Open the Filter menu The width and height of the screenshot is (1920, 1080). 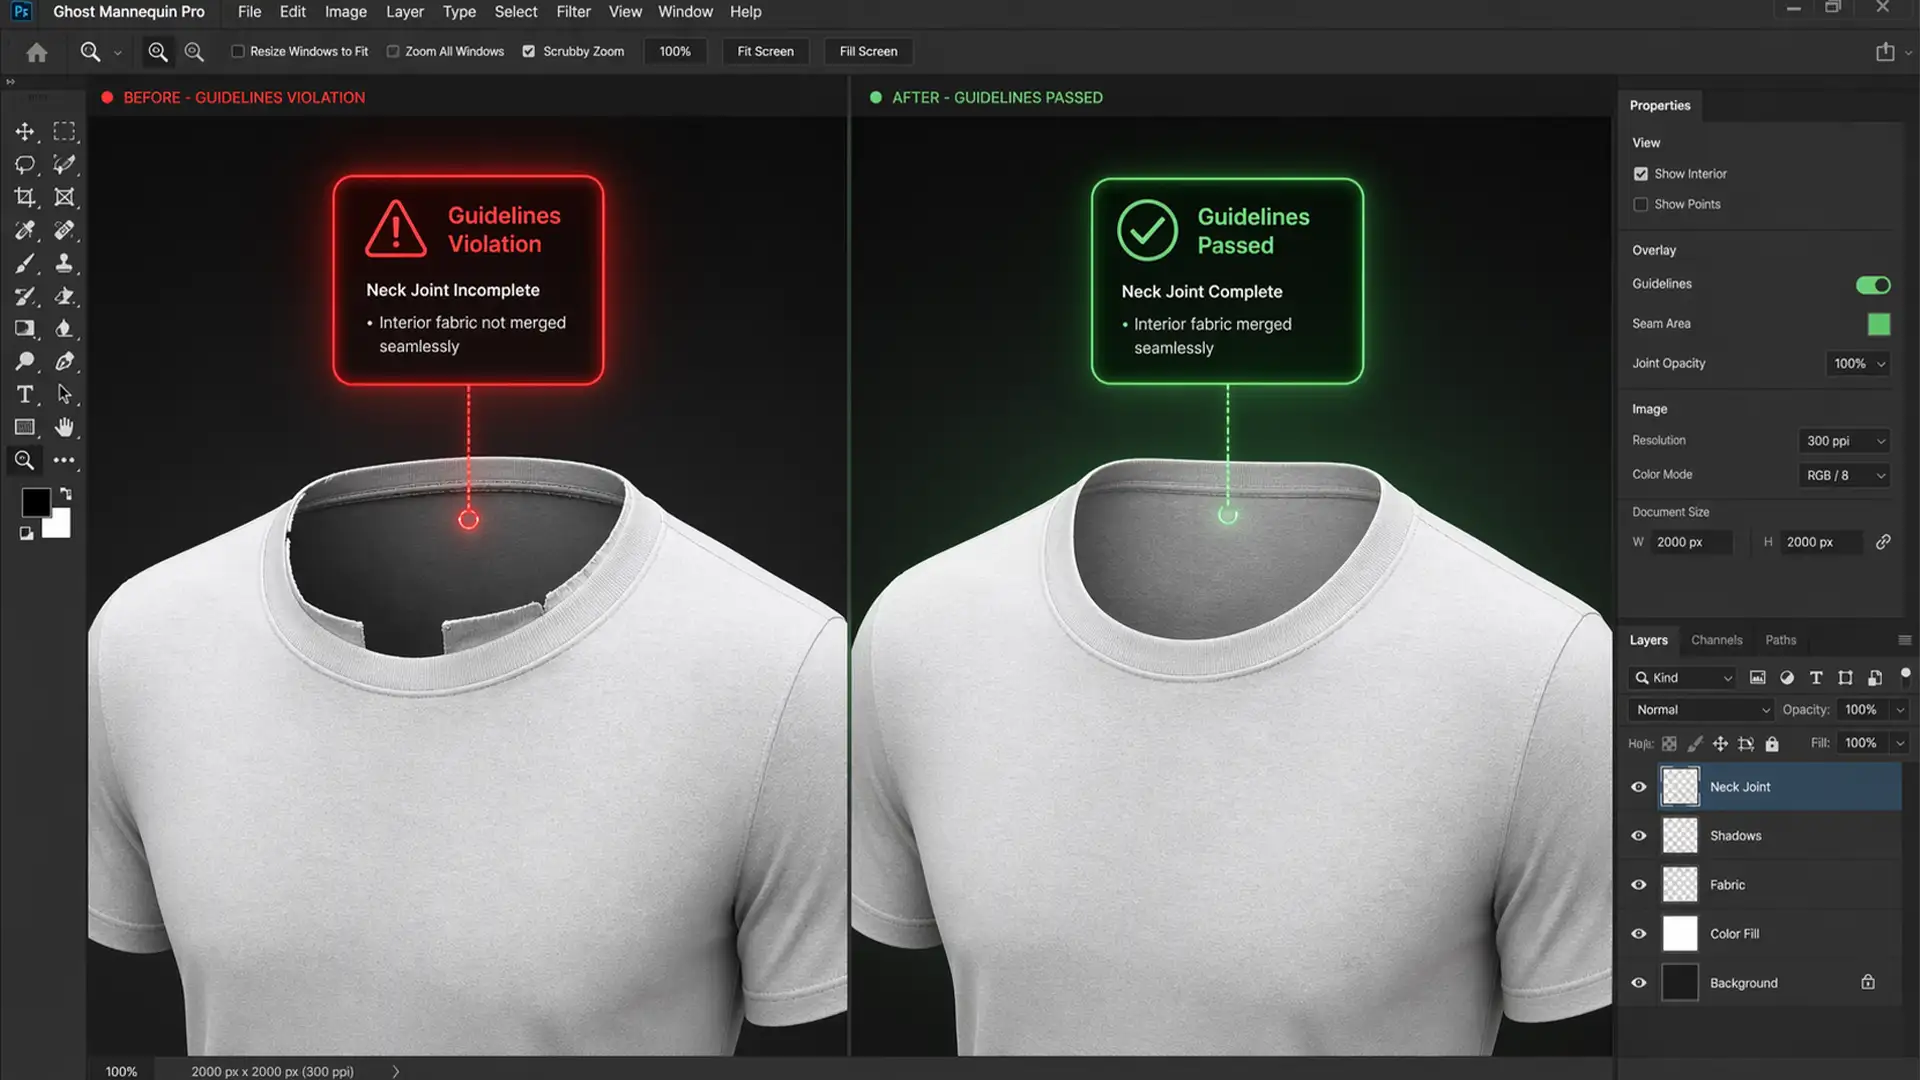pos(573,12)
